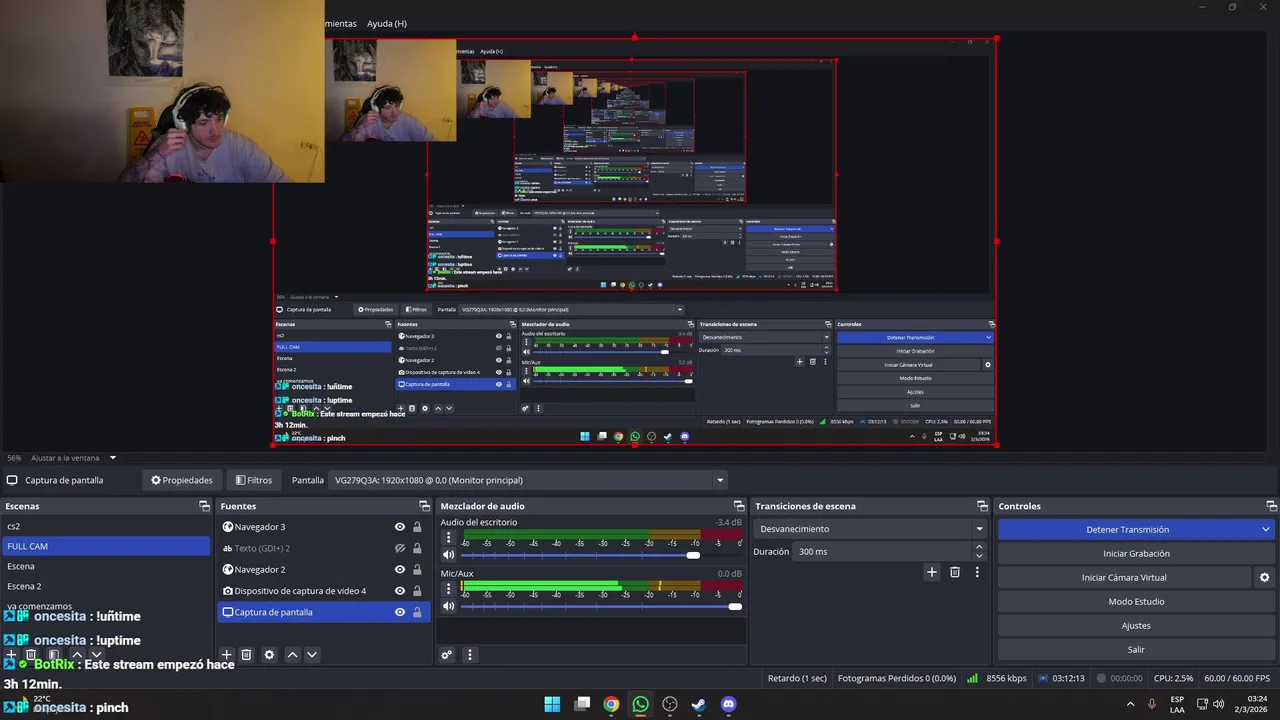Undock the Controles panel
This screenshot has height=720, width=1280.
[x=1271, y=506]
